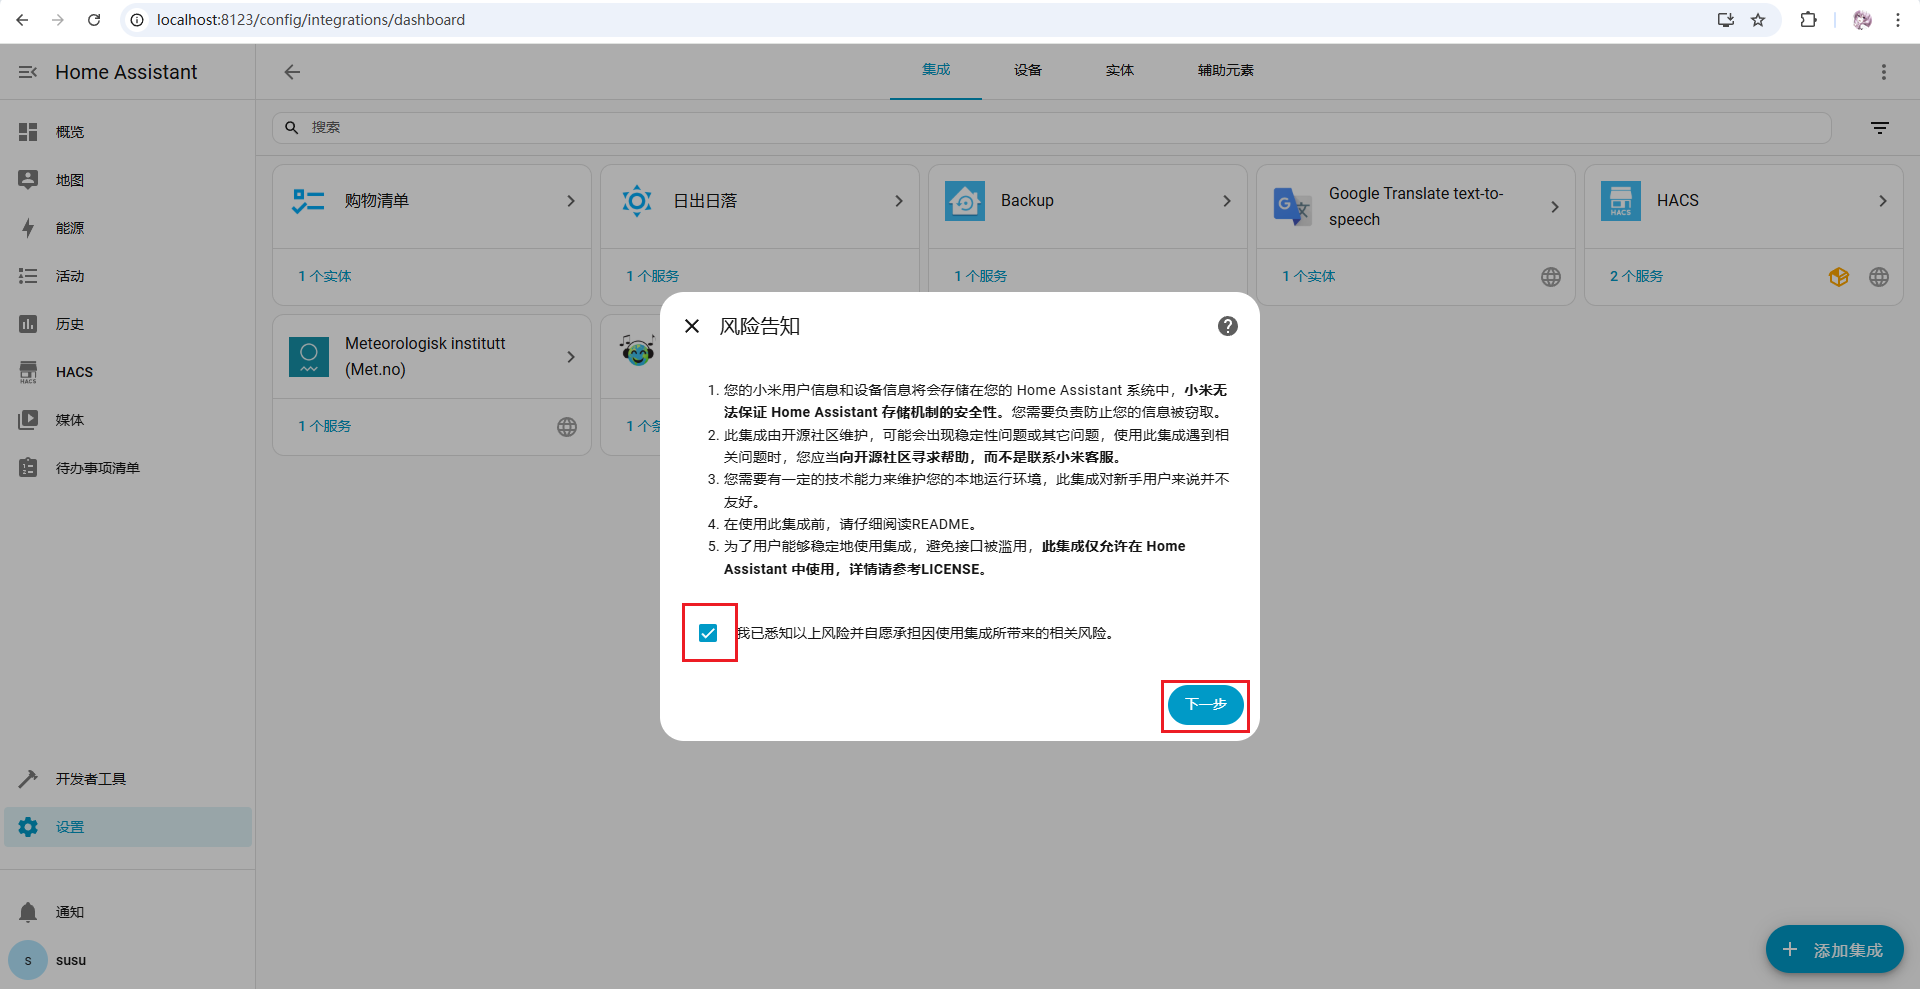Viewport: 1920px width, 989px height.
Task: Open the top-right overflow menu
Action: (1883, 72)
